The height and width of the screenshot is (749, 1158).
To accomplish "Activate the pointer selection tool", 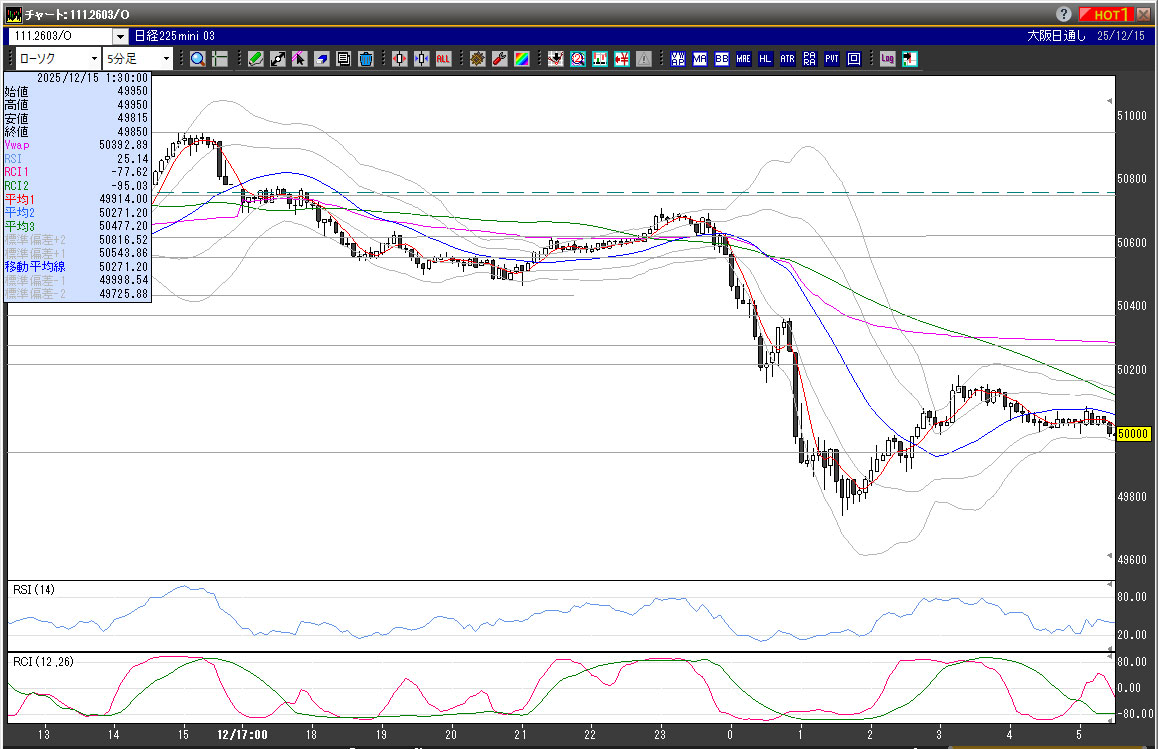I will point(299,59).
